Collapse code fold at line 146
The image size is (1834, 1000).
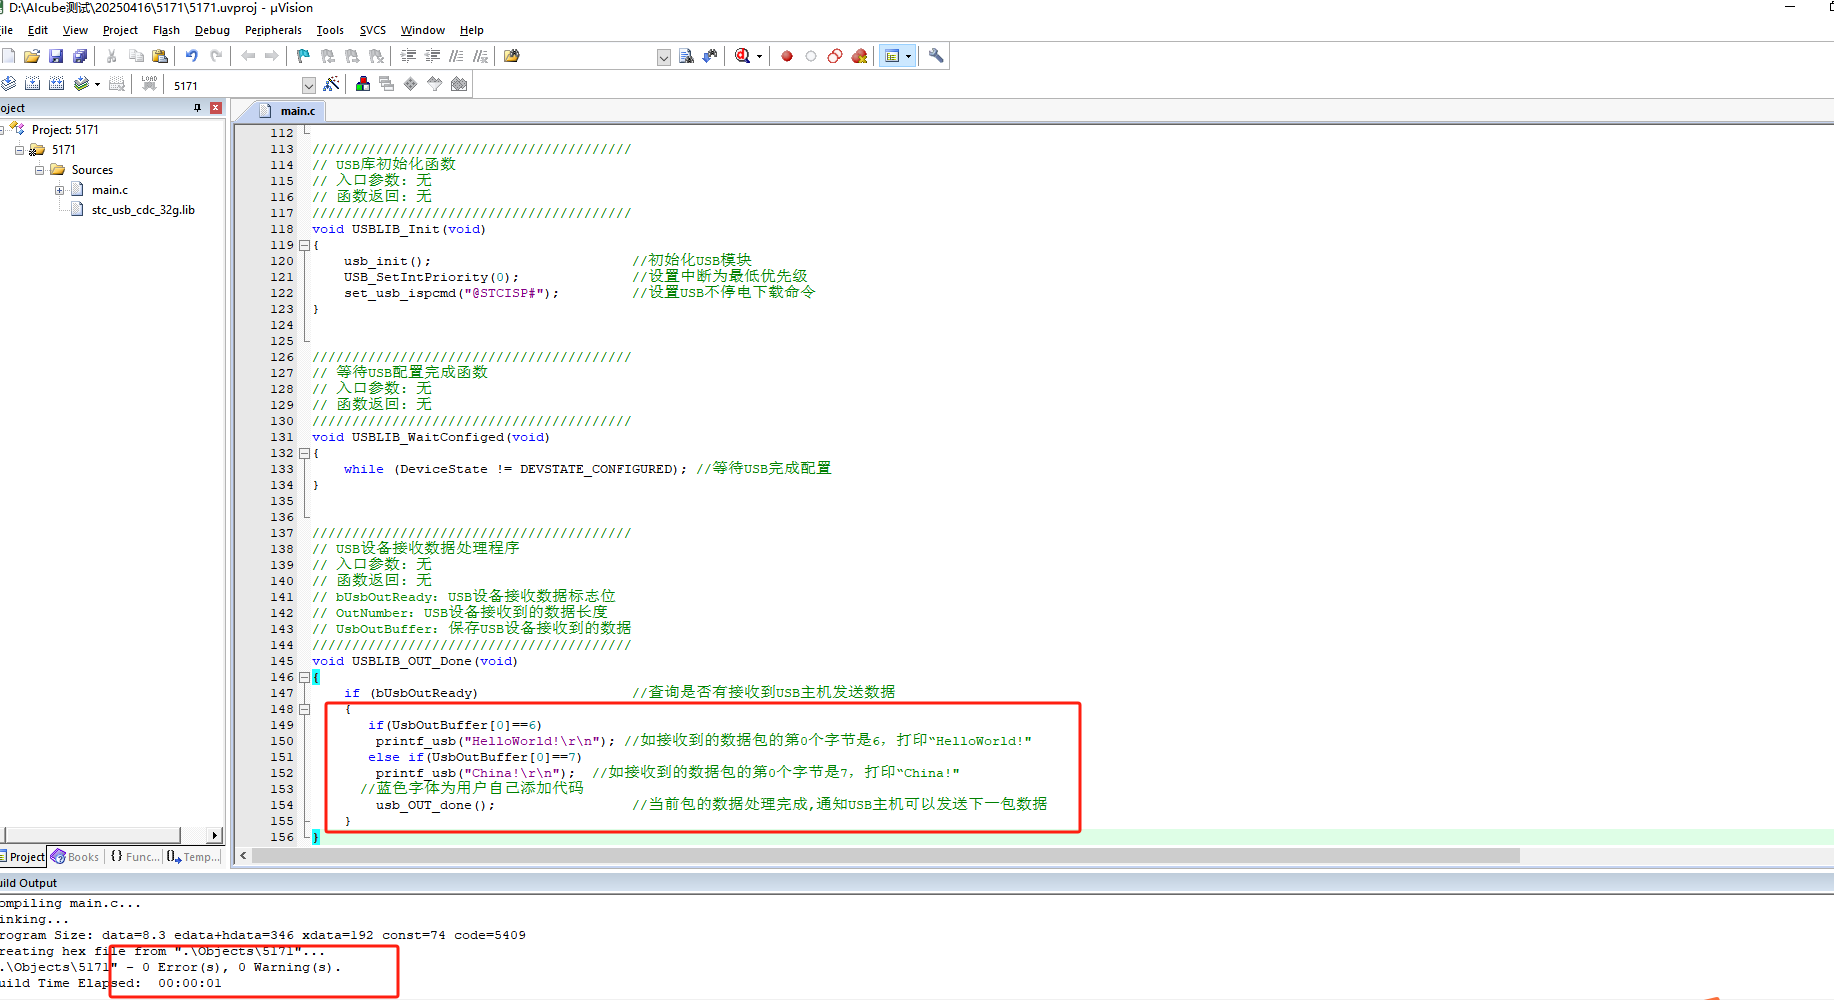(305, 677)
